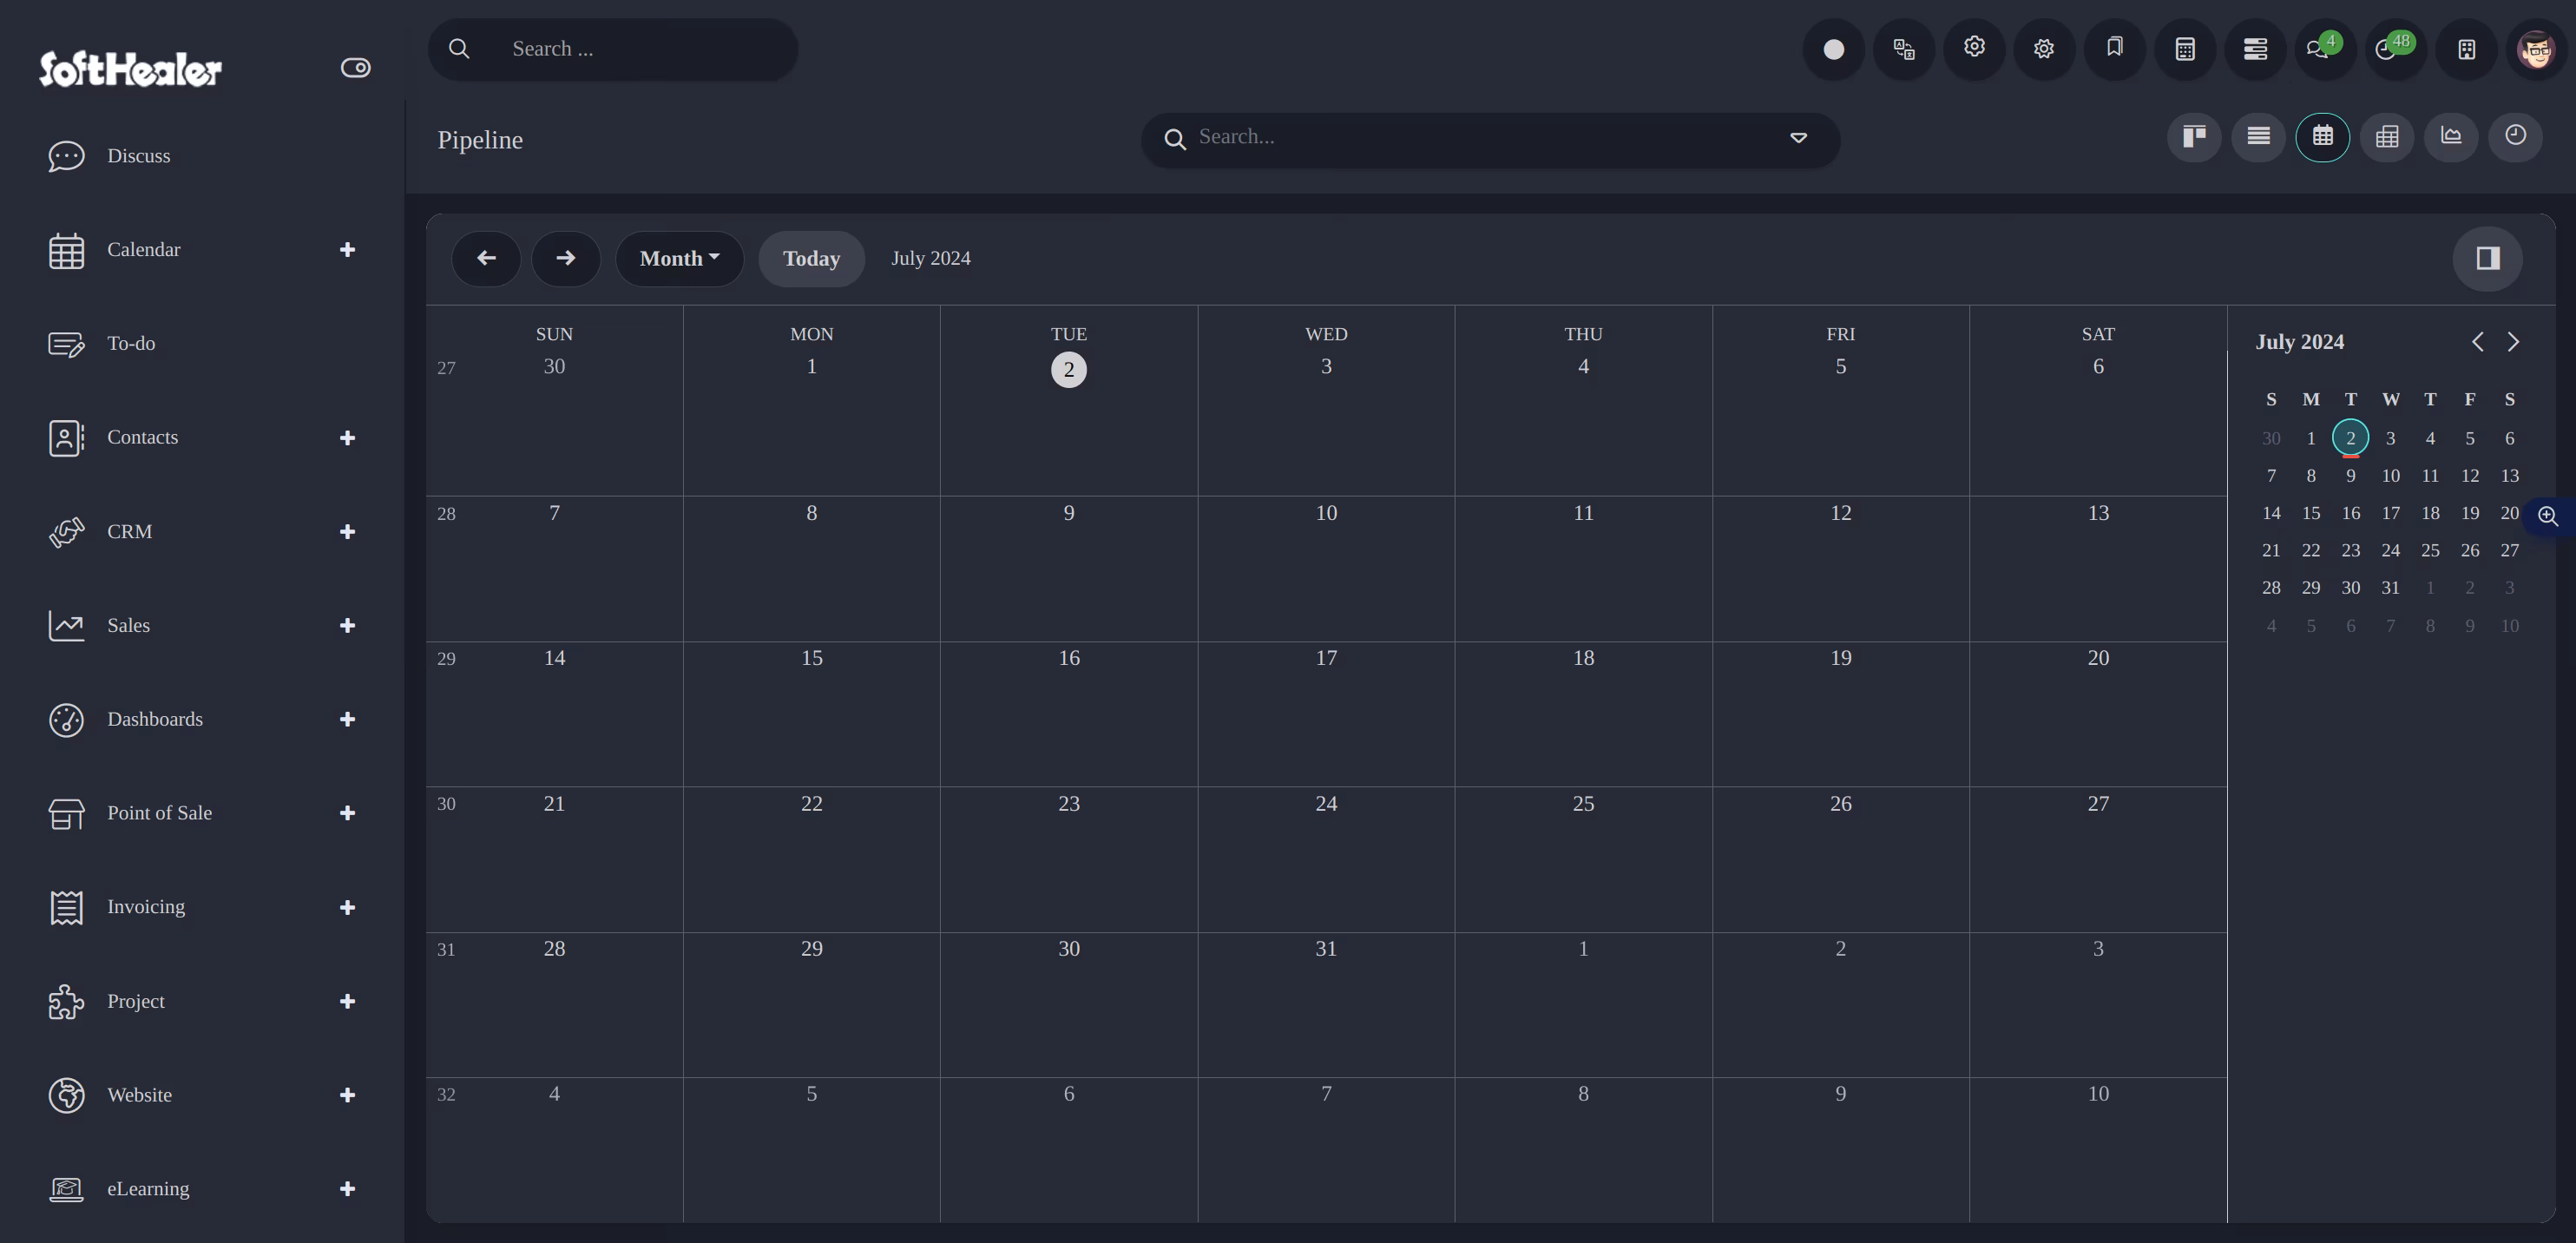Click the global search magnifier icon
Screen dimensions: 2576x1243
[459, 49]
